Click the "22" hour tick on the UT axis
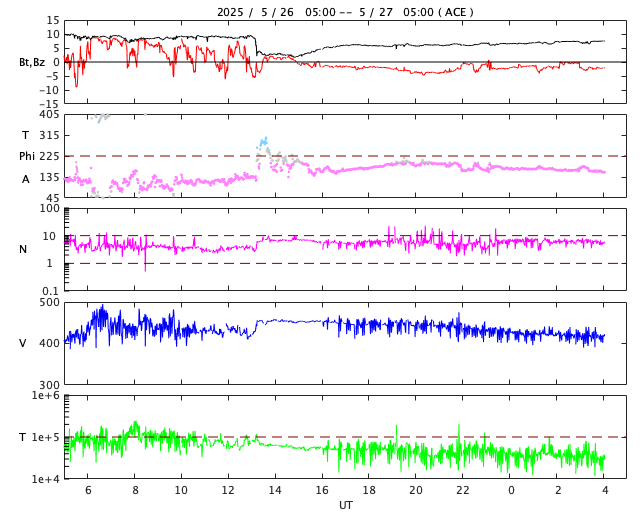 click(463, 490)
